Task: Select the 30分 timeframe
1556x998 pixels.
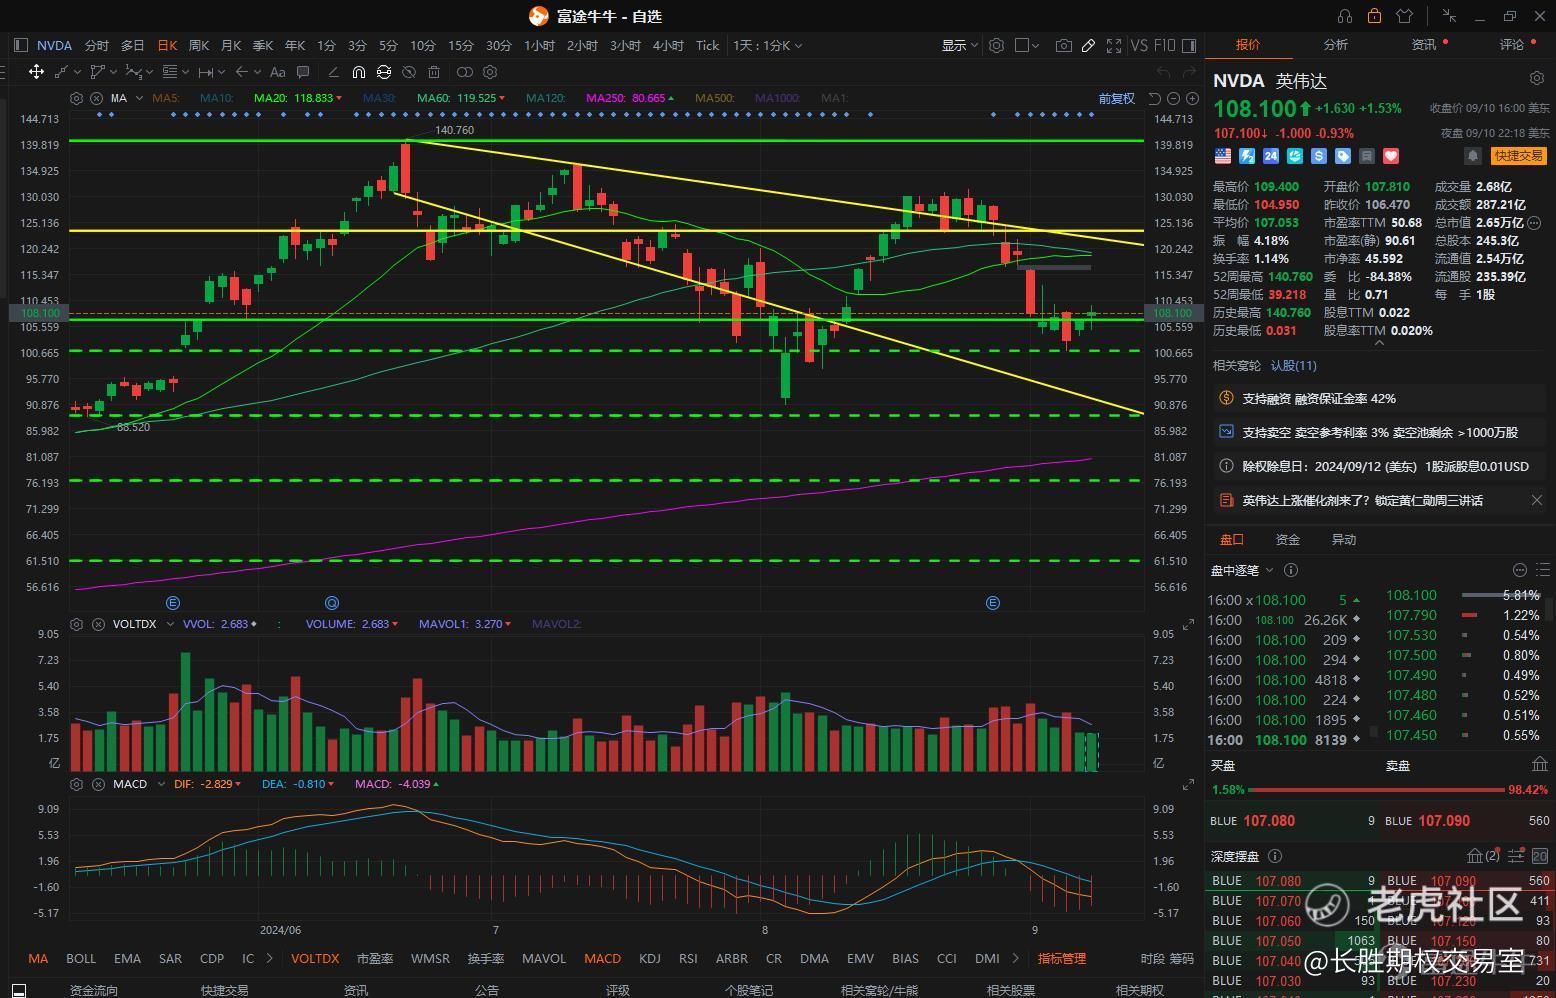Action: (x=499, y=45)
